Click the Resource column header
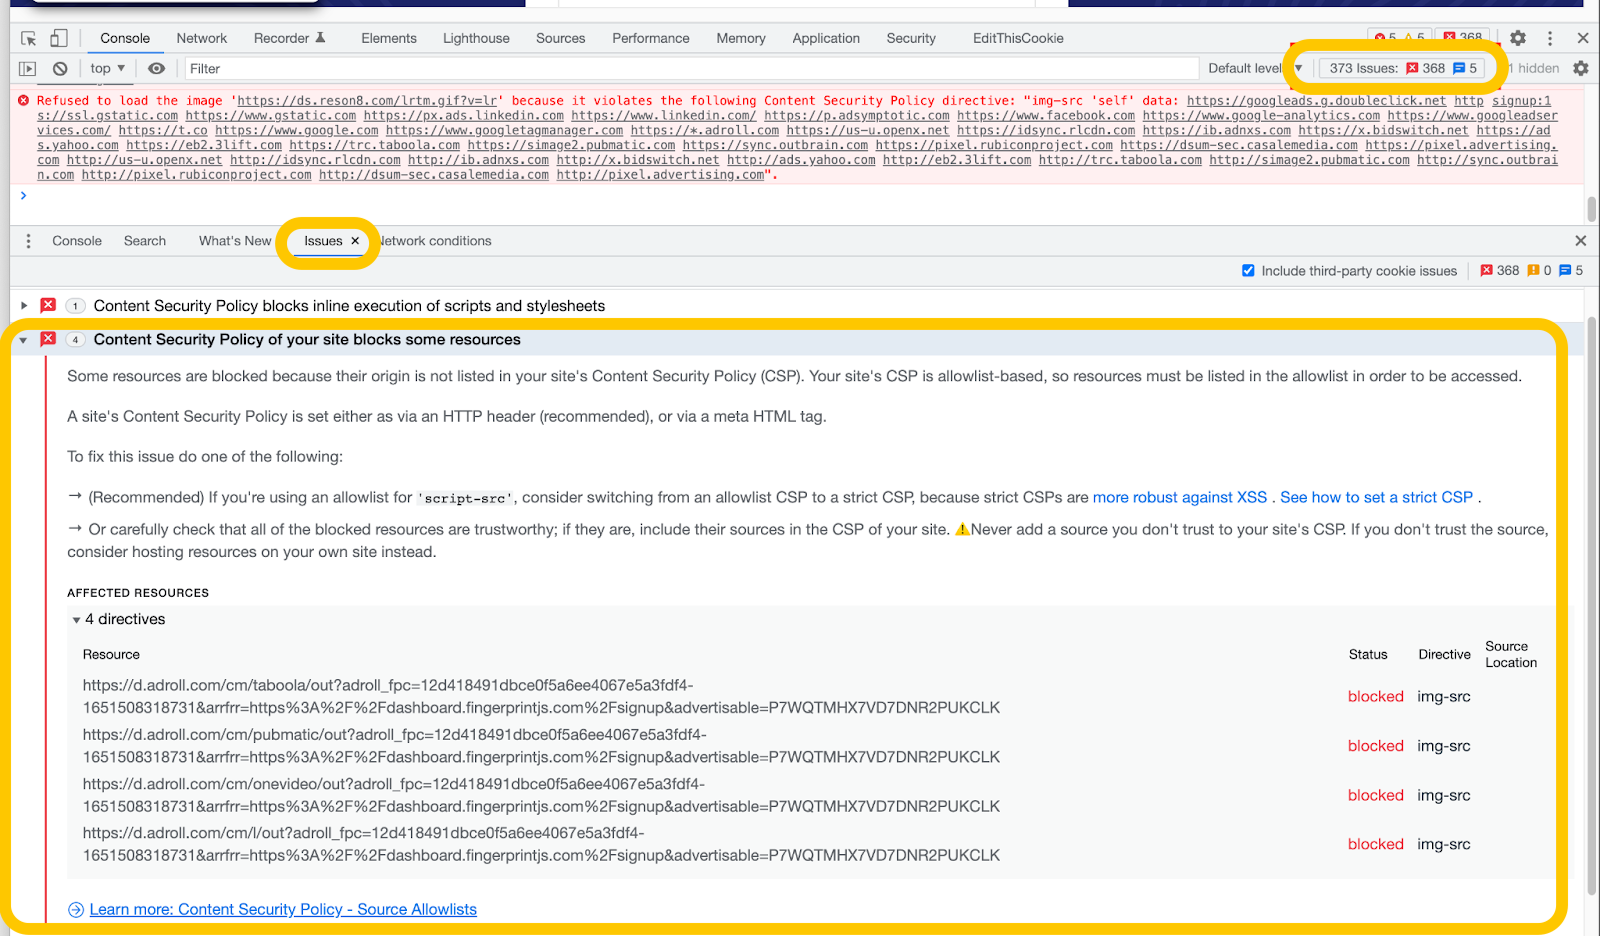 pyautogui.click(x=111, y=654)
